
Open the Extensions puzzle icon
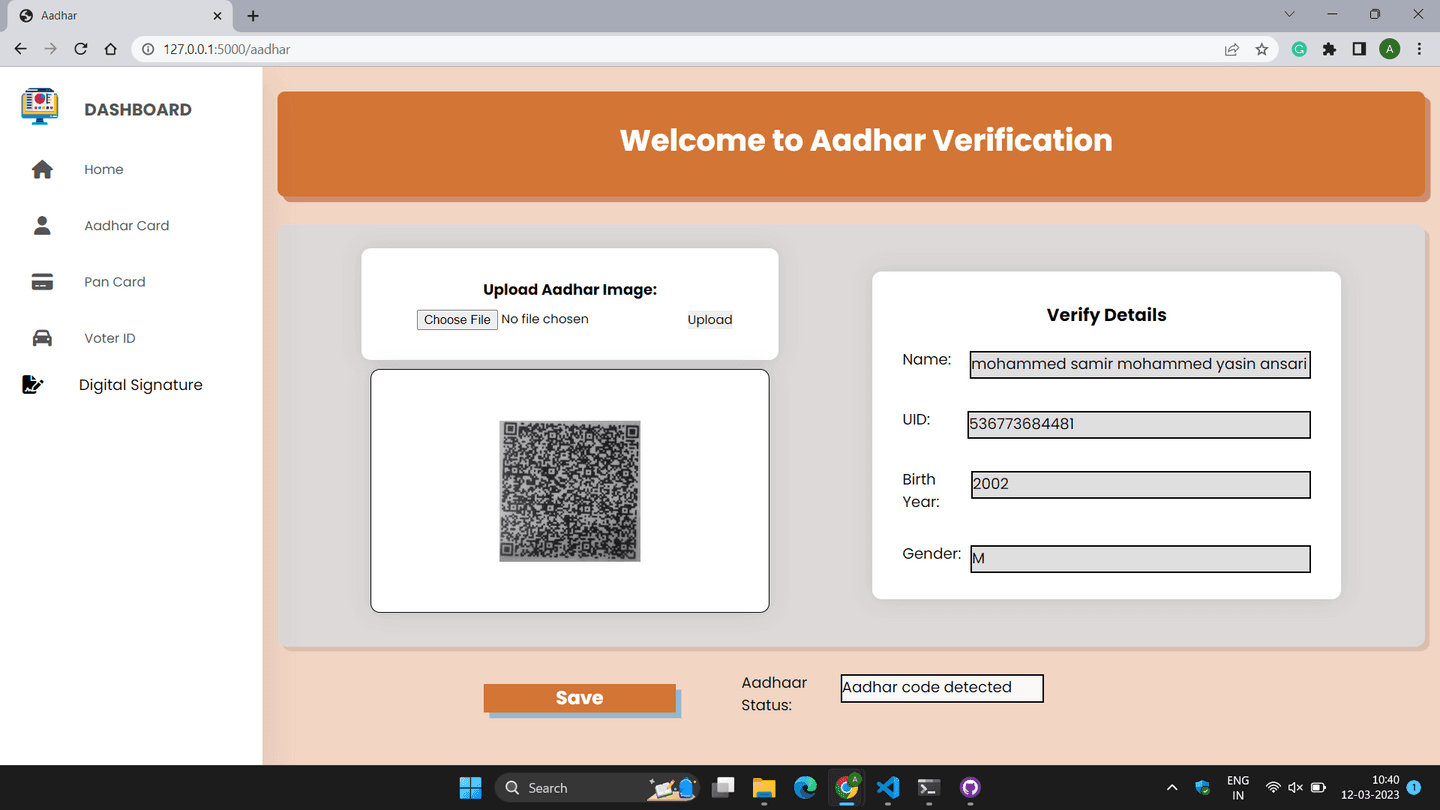click(1329, 49)
